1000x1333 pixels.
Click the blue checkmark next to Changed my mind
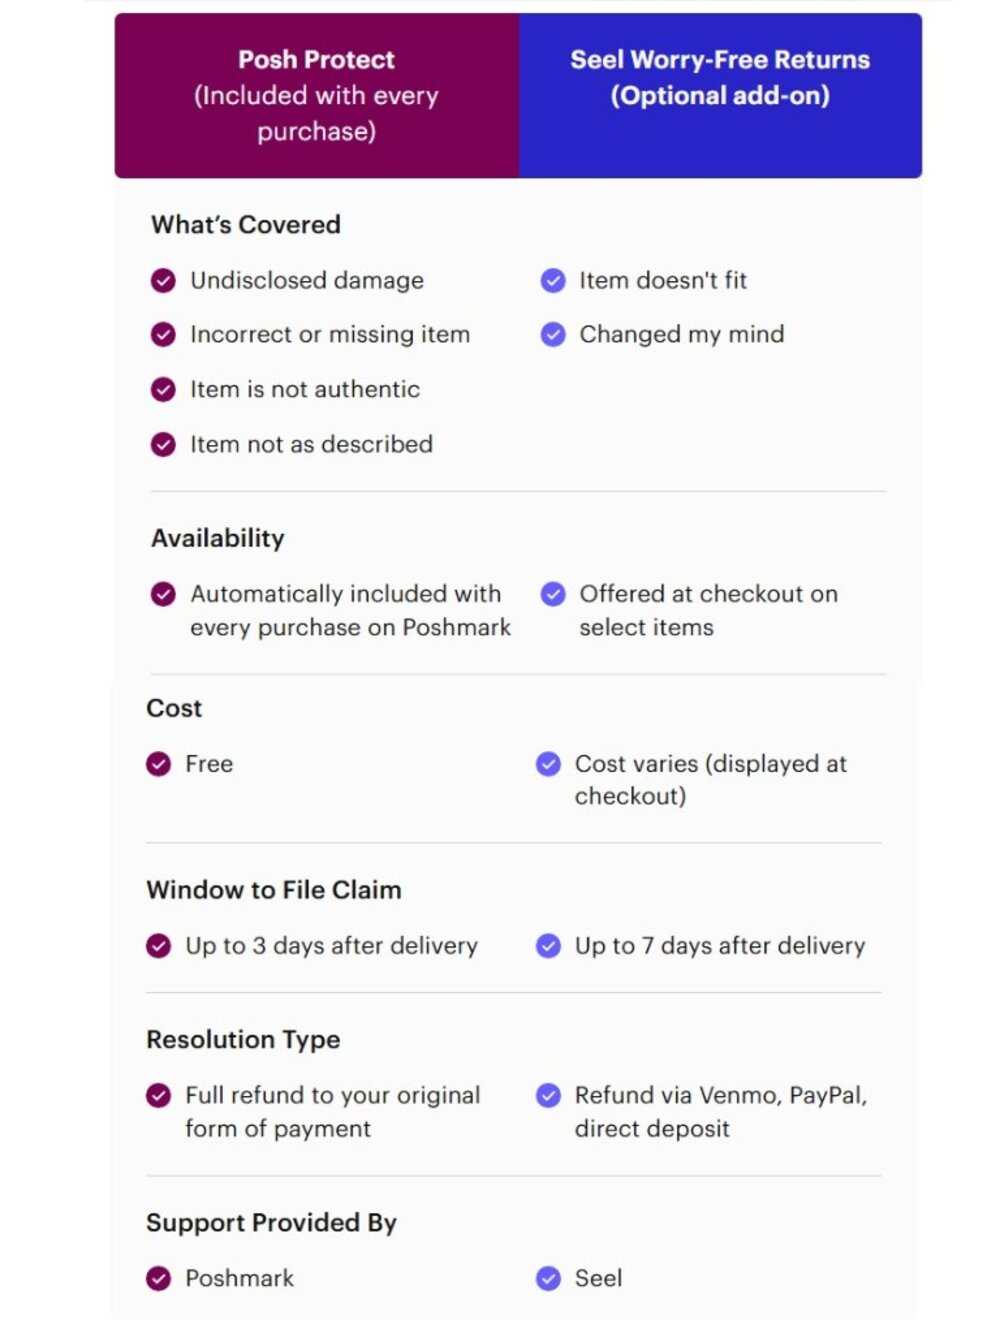pyautogui.click(x=553, y=335)
